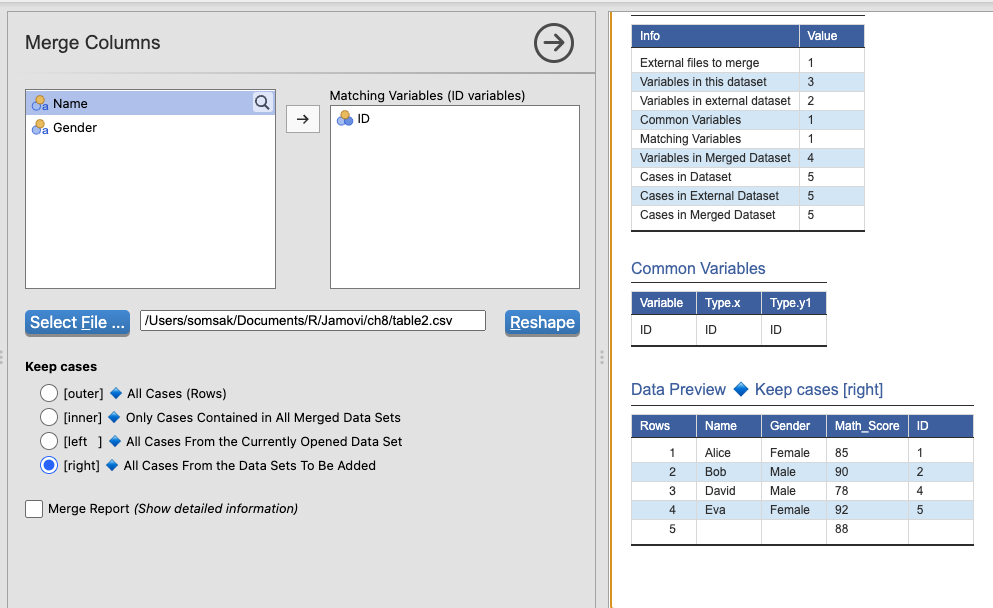The height and width of the screenshot is (608, 993).
Task: Click the Gender column header in preview
Action: [x=794, y=426]
